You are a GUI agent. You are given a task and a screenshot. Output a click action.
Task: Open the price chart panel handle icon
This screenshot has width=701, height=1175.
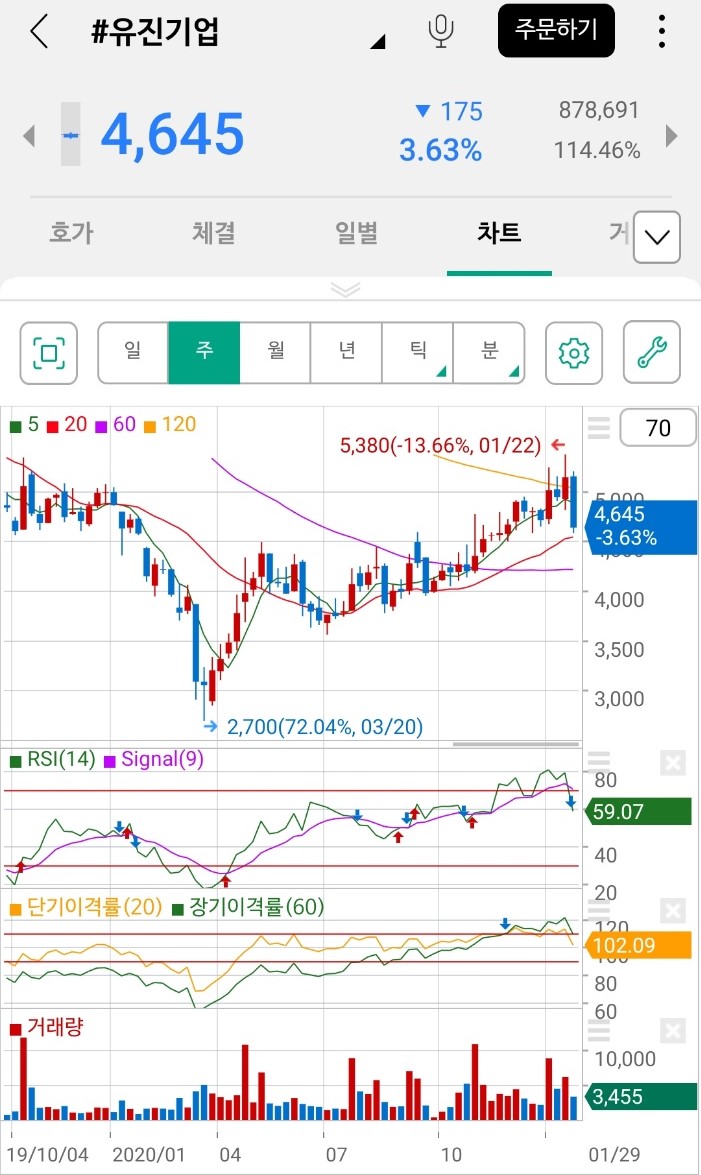pyautogui.click(x=598, y=428)
